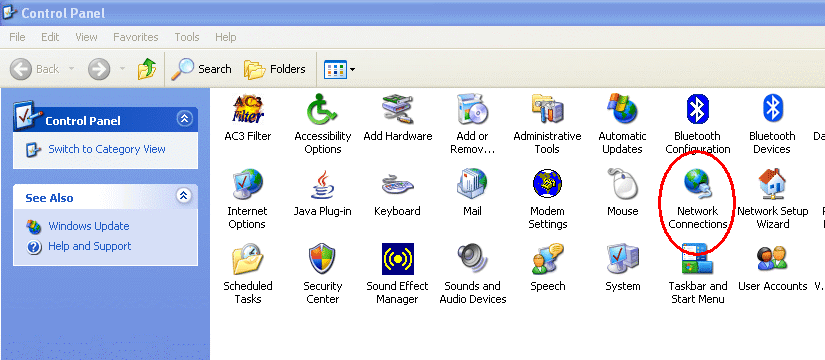
Task: Open the Java Plug-in applet
Action: (323, 193)
